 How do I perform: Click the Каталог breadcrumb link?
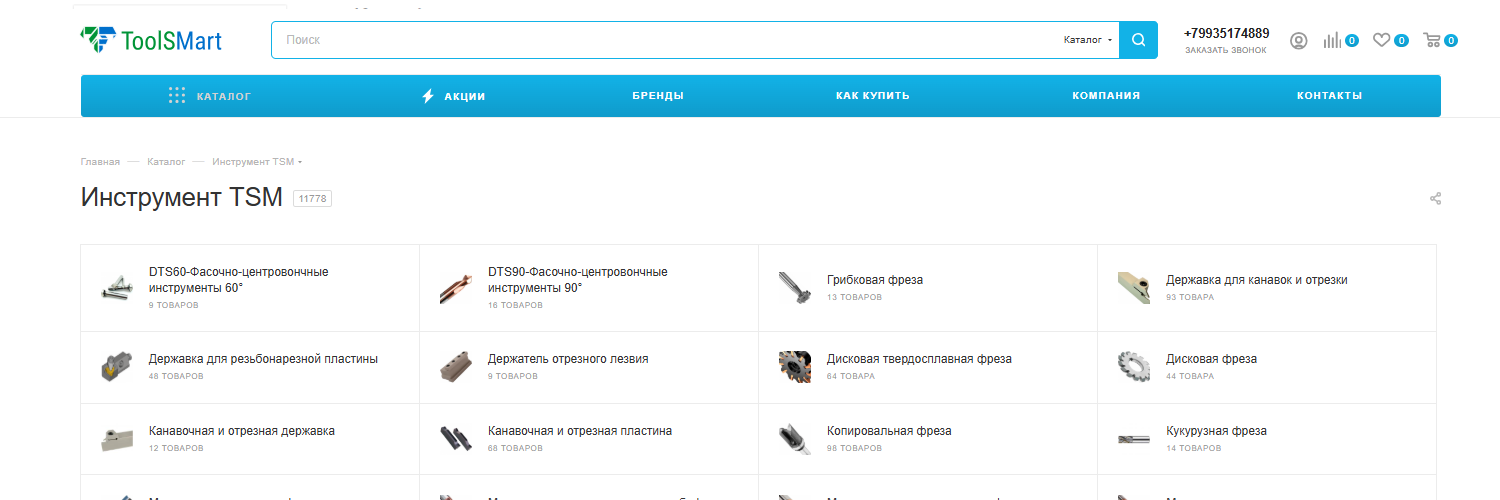(x=166, y=161)
